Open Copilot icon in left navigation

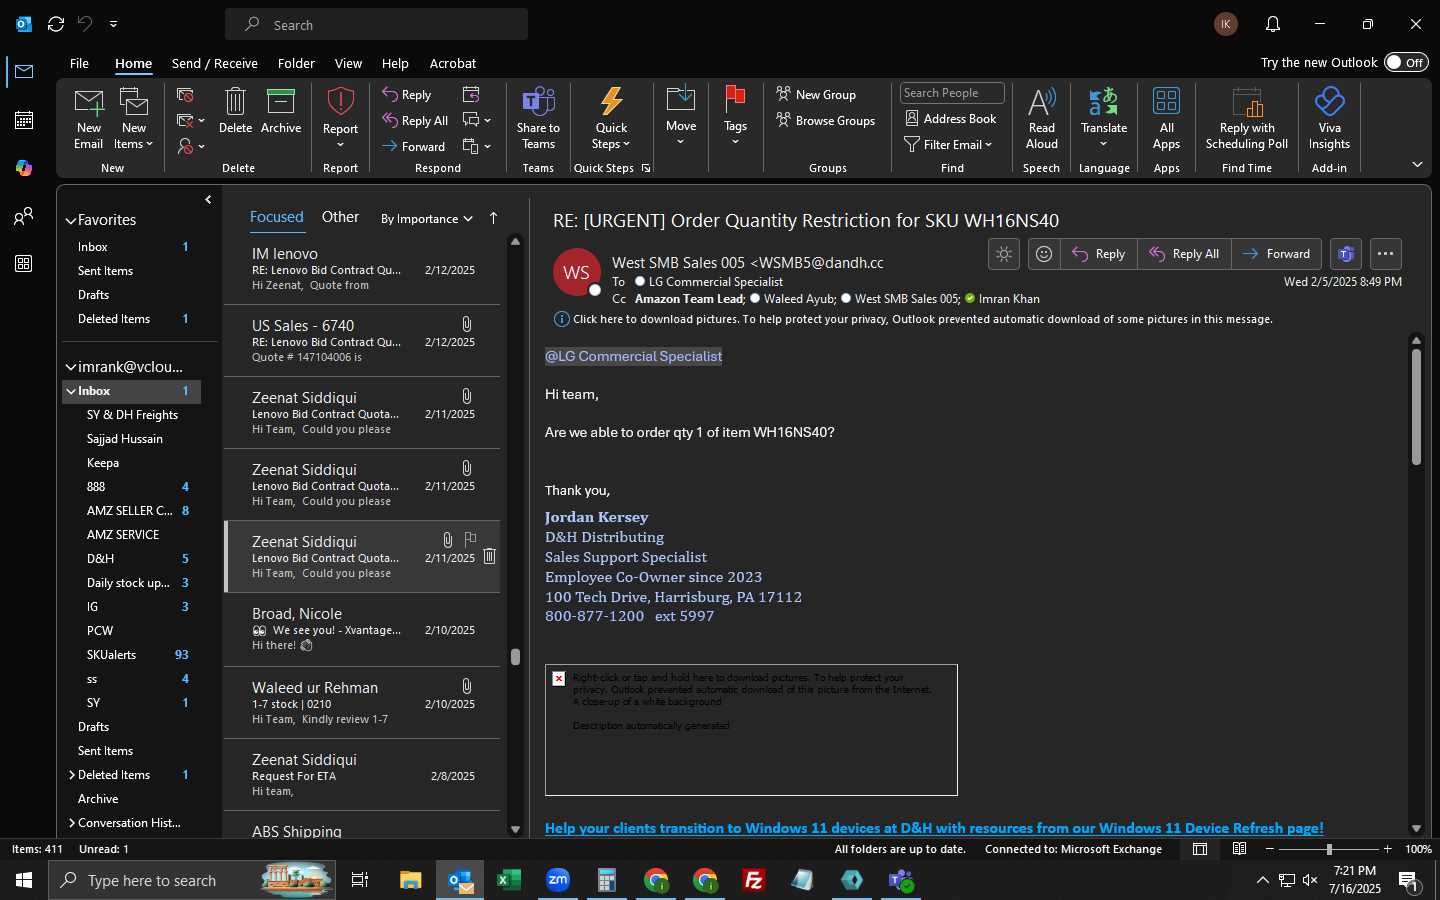coord(24,168)
